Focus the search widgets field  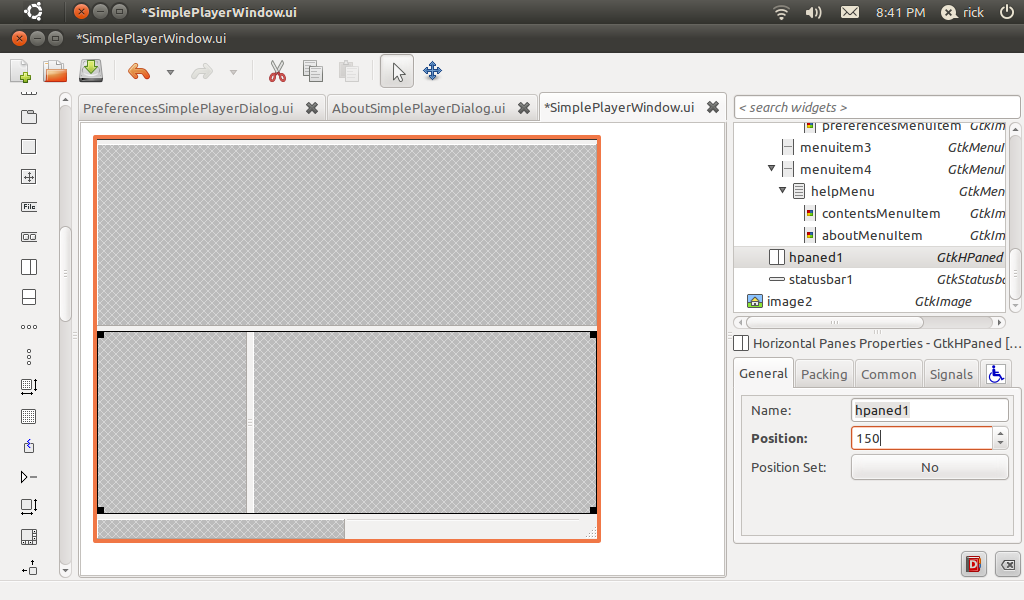[x=876, y=107]
